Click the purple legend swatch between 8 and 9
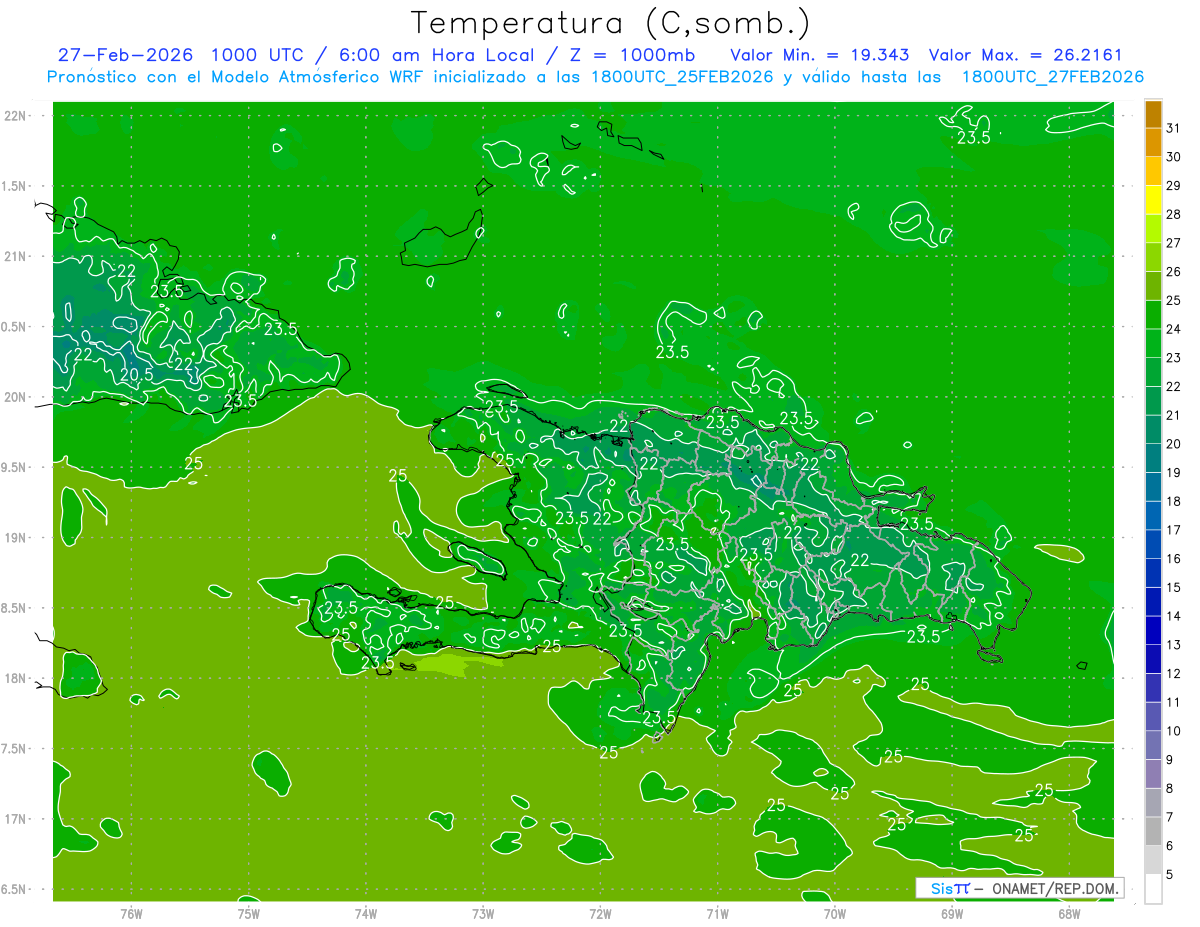Image resolution: width=1200 pixels, height=927 pixels. [1153, 775]
